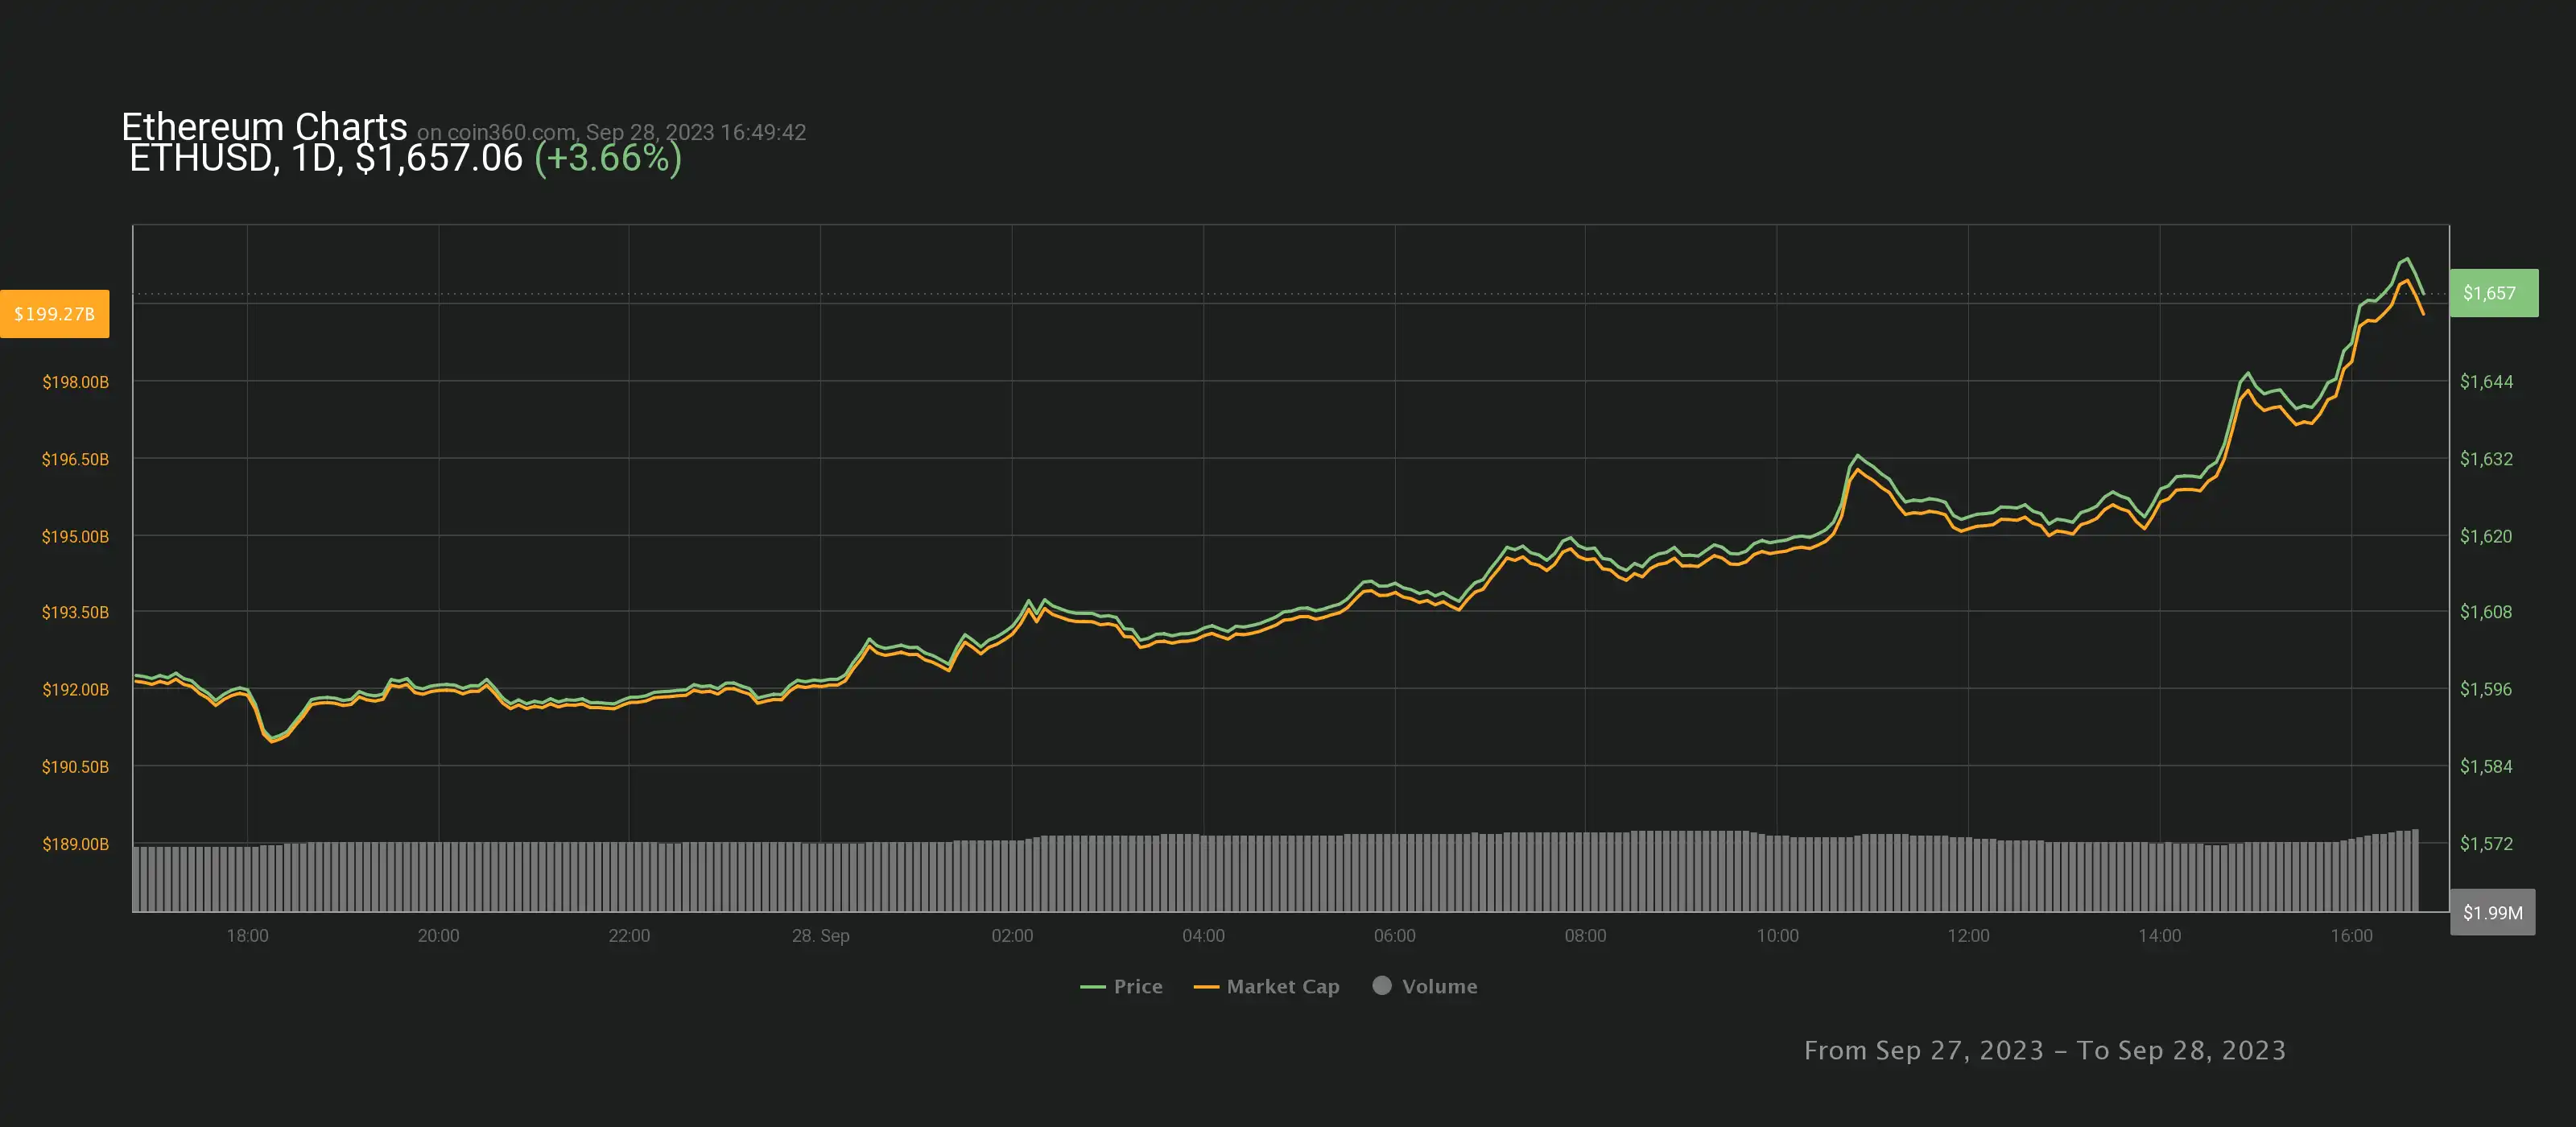2576x1127 pixels.
Task: Click the $1,608 price axis label
Action: (2486, 612)
